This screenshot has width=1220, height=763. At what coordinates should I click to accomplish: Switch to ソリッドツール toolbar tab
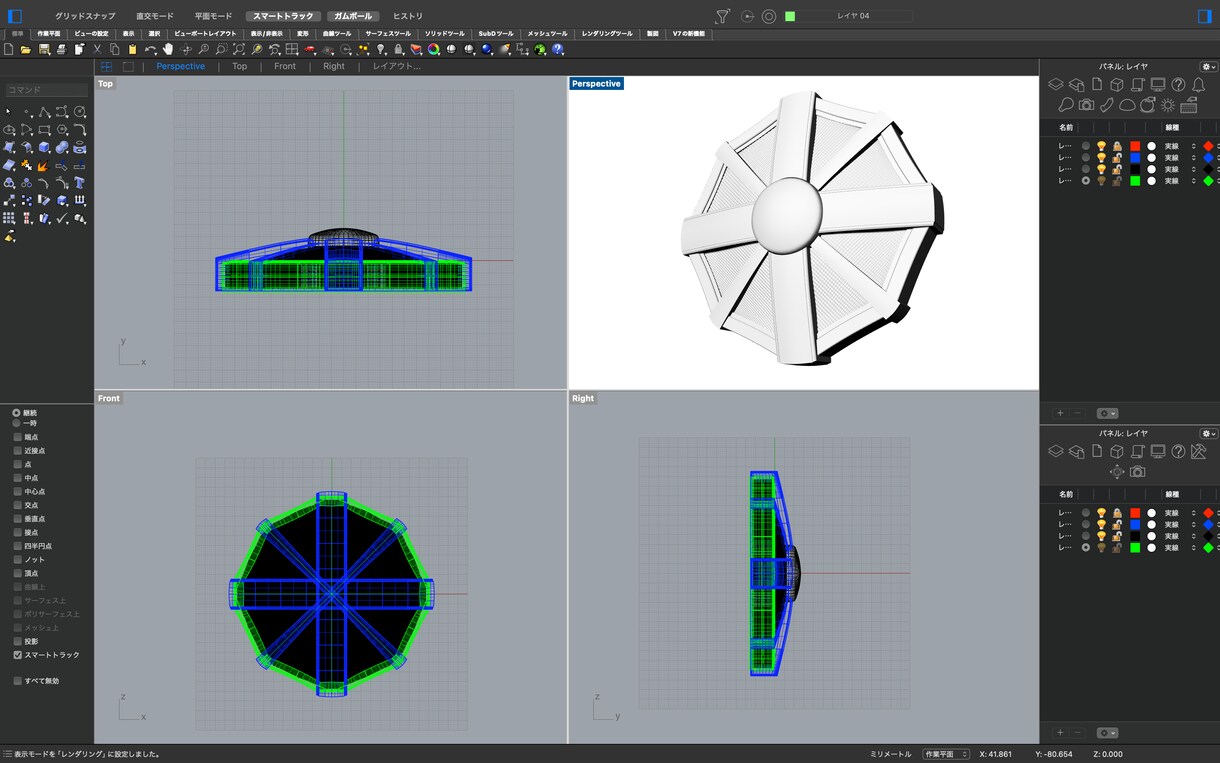[x=445, y=33]
